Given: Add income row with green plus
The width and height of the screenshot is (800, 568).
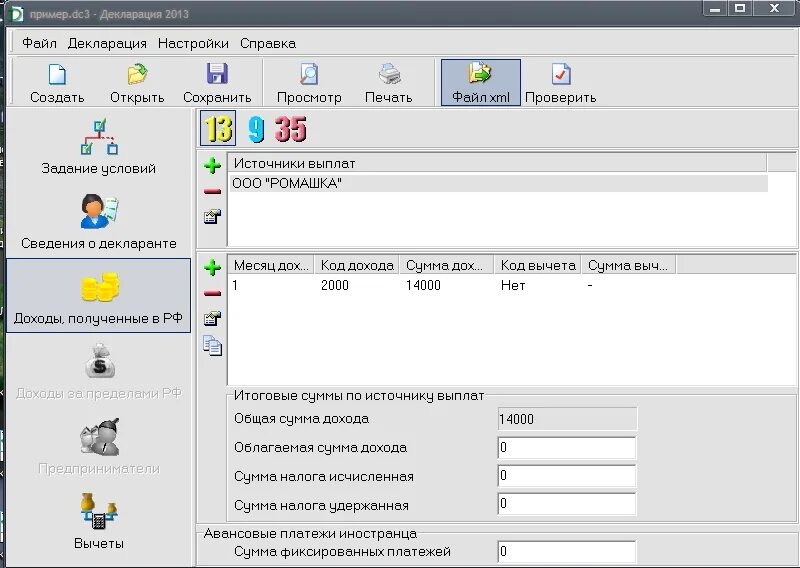Looking at the screenshot, I should (x=212, y=267).
